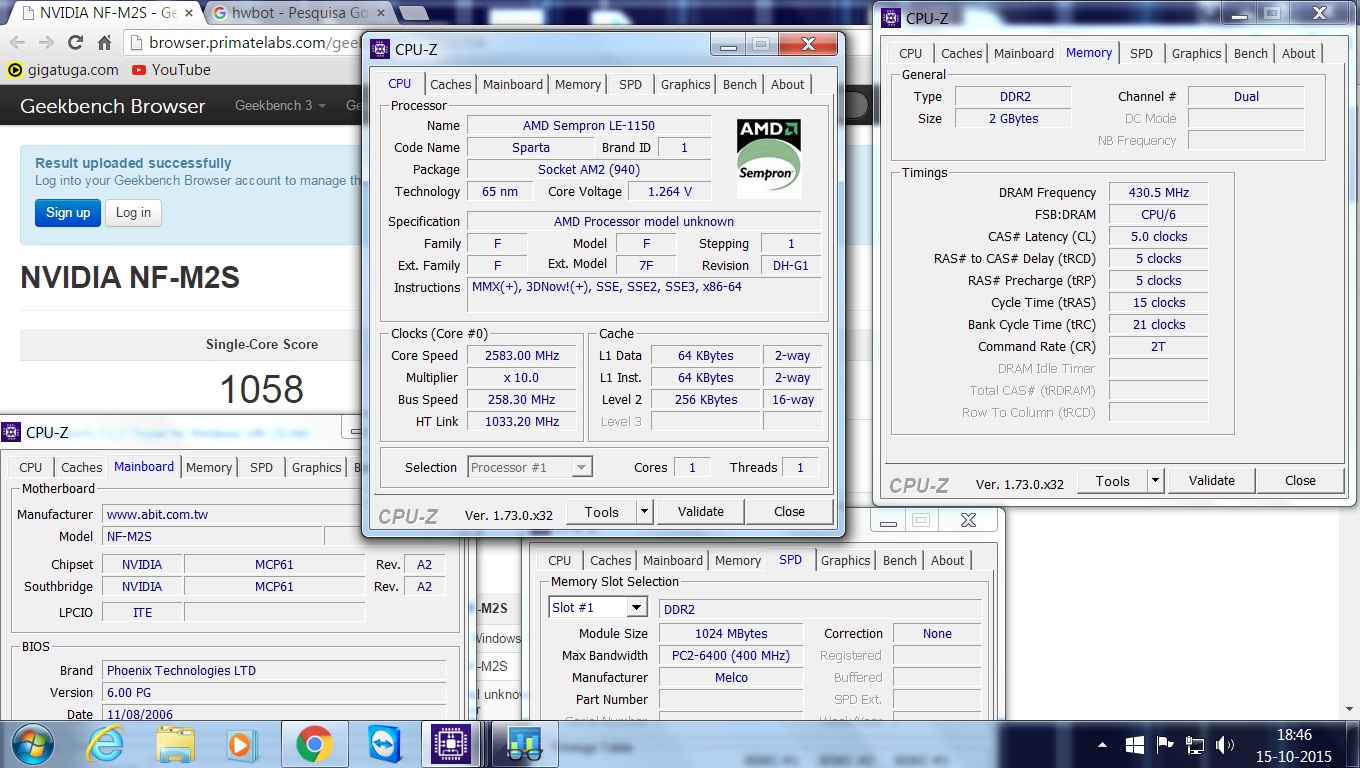Click the Sign up button
The width and height of the screenshot is (1360, 768).
68,212
